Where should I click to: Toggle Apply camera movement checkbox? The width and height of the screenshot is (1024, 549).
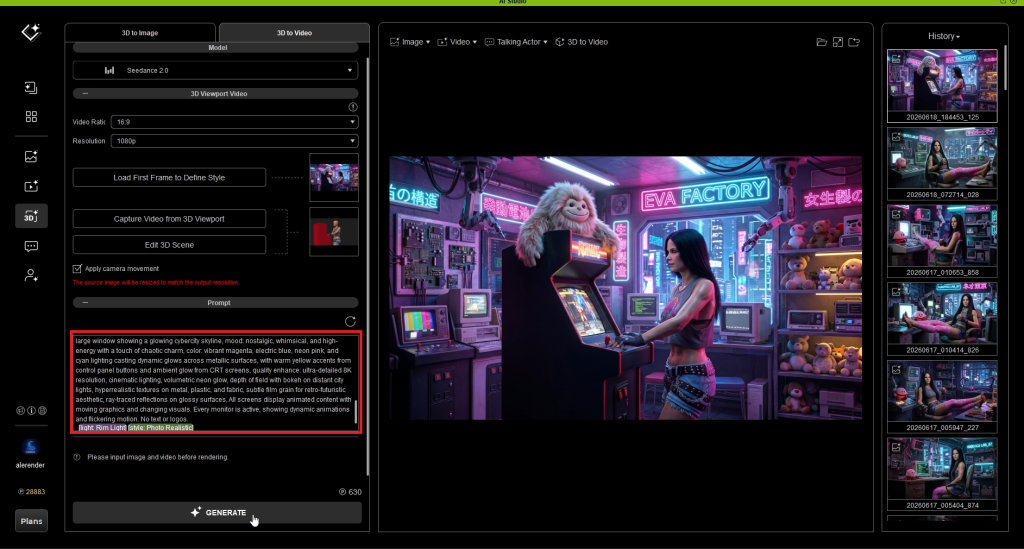(77, 268)
